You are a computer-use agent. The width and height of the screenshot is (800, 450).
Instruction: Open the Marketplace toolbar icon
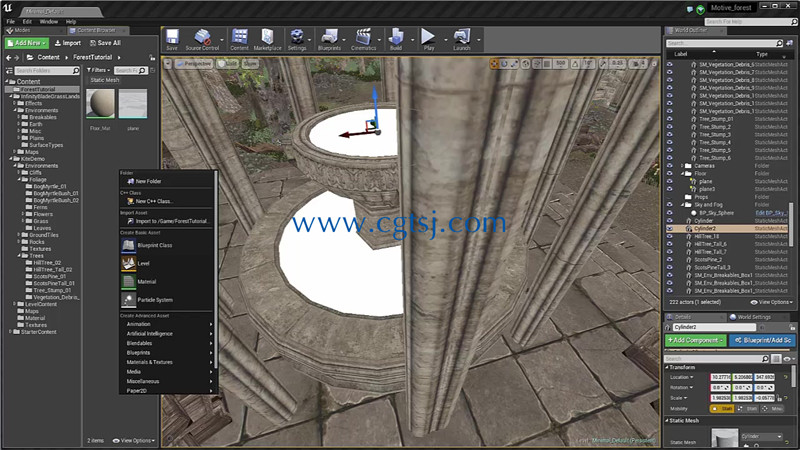click(267, 39)
